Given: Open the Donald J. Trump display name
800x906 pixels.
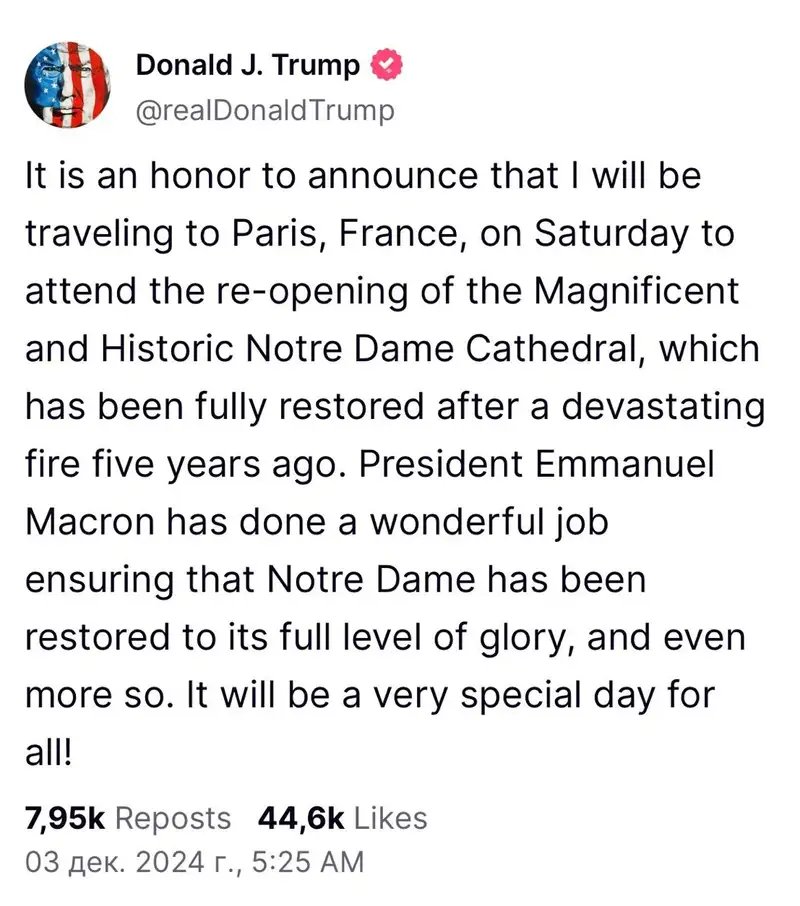Looking at the screenshot, I should click(247, 67).
